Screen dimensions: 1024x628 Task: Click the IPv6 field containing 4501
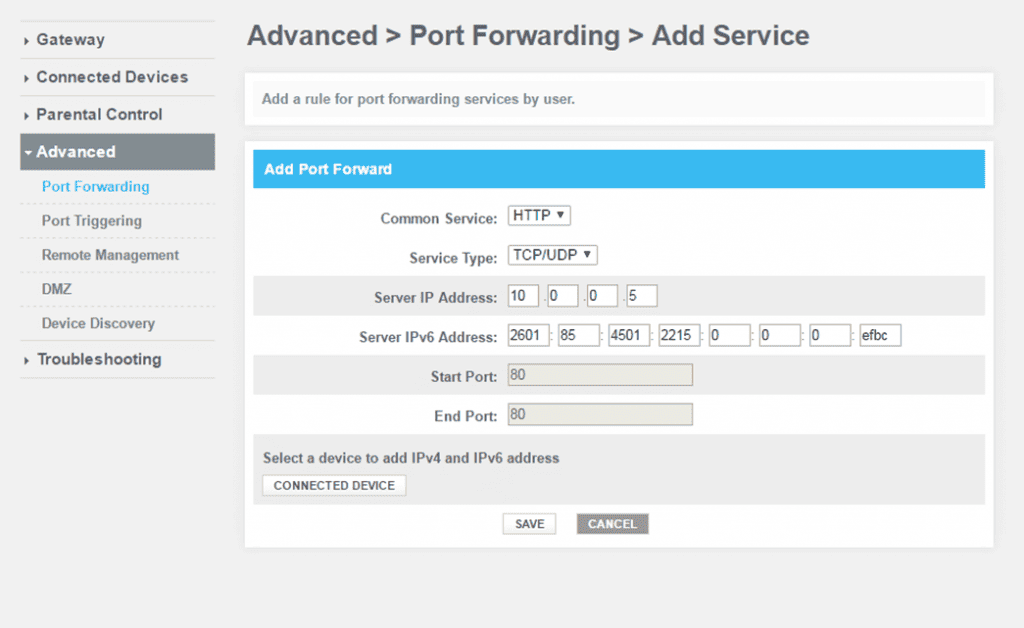pos(629,336)
